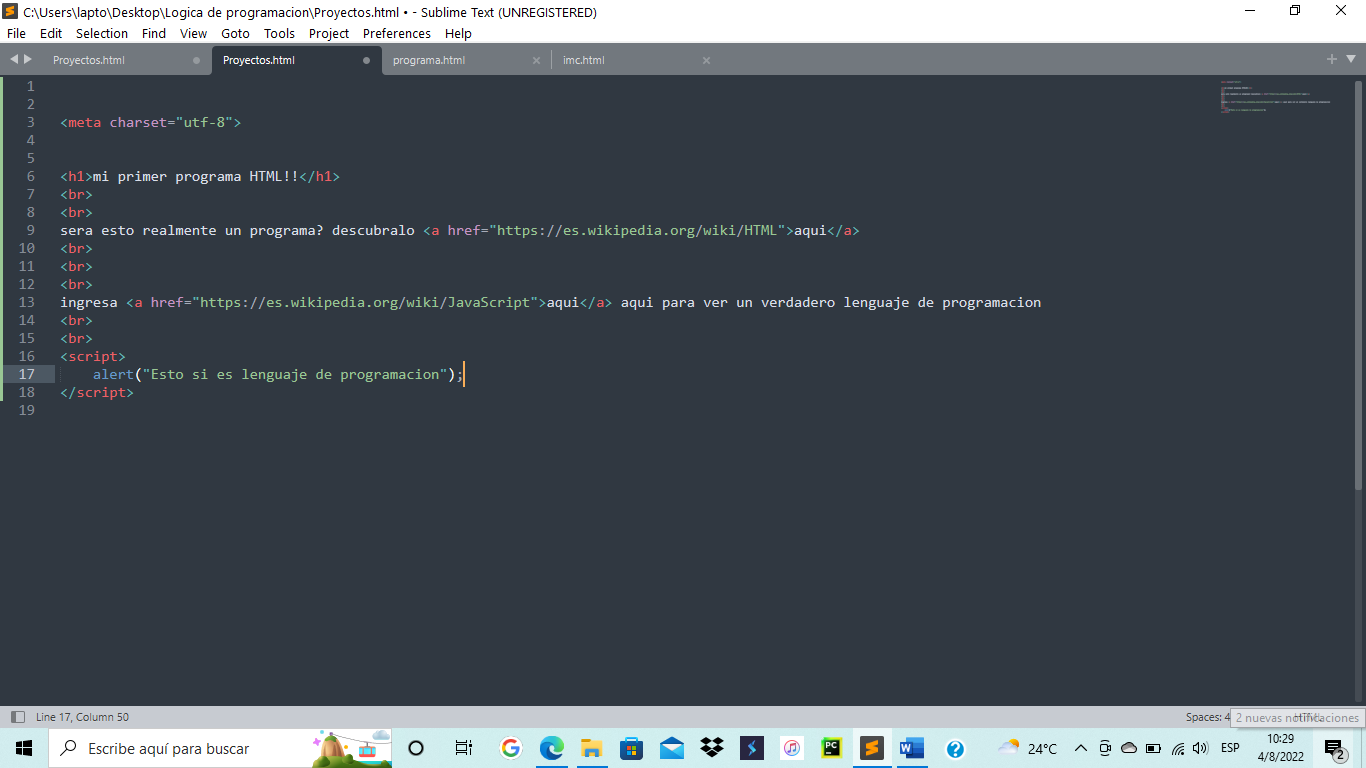Open the tab list dropdown arrow
This screenshot has width=1366, height=768.
pyautogui.click(x=1350, y=60)
